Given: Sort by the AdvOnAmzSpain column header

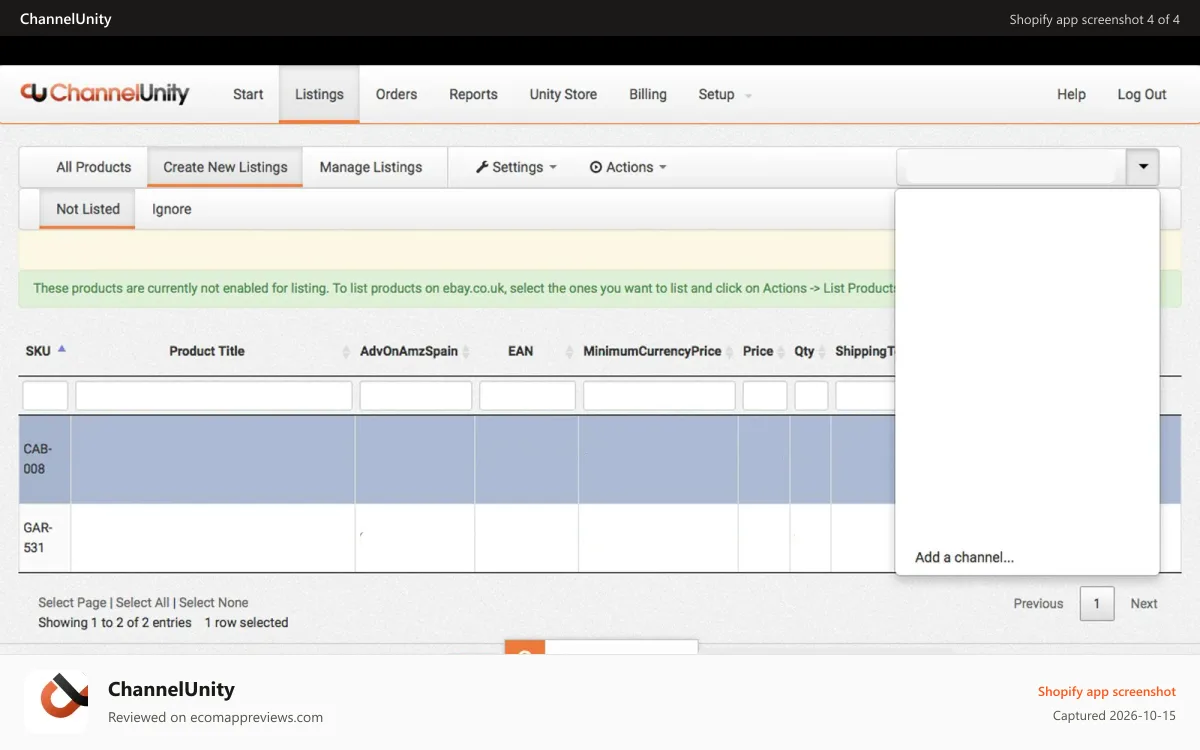Looking at the screenshot, I should coord(409,351).
